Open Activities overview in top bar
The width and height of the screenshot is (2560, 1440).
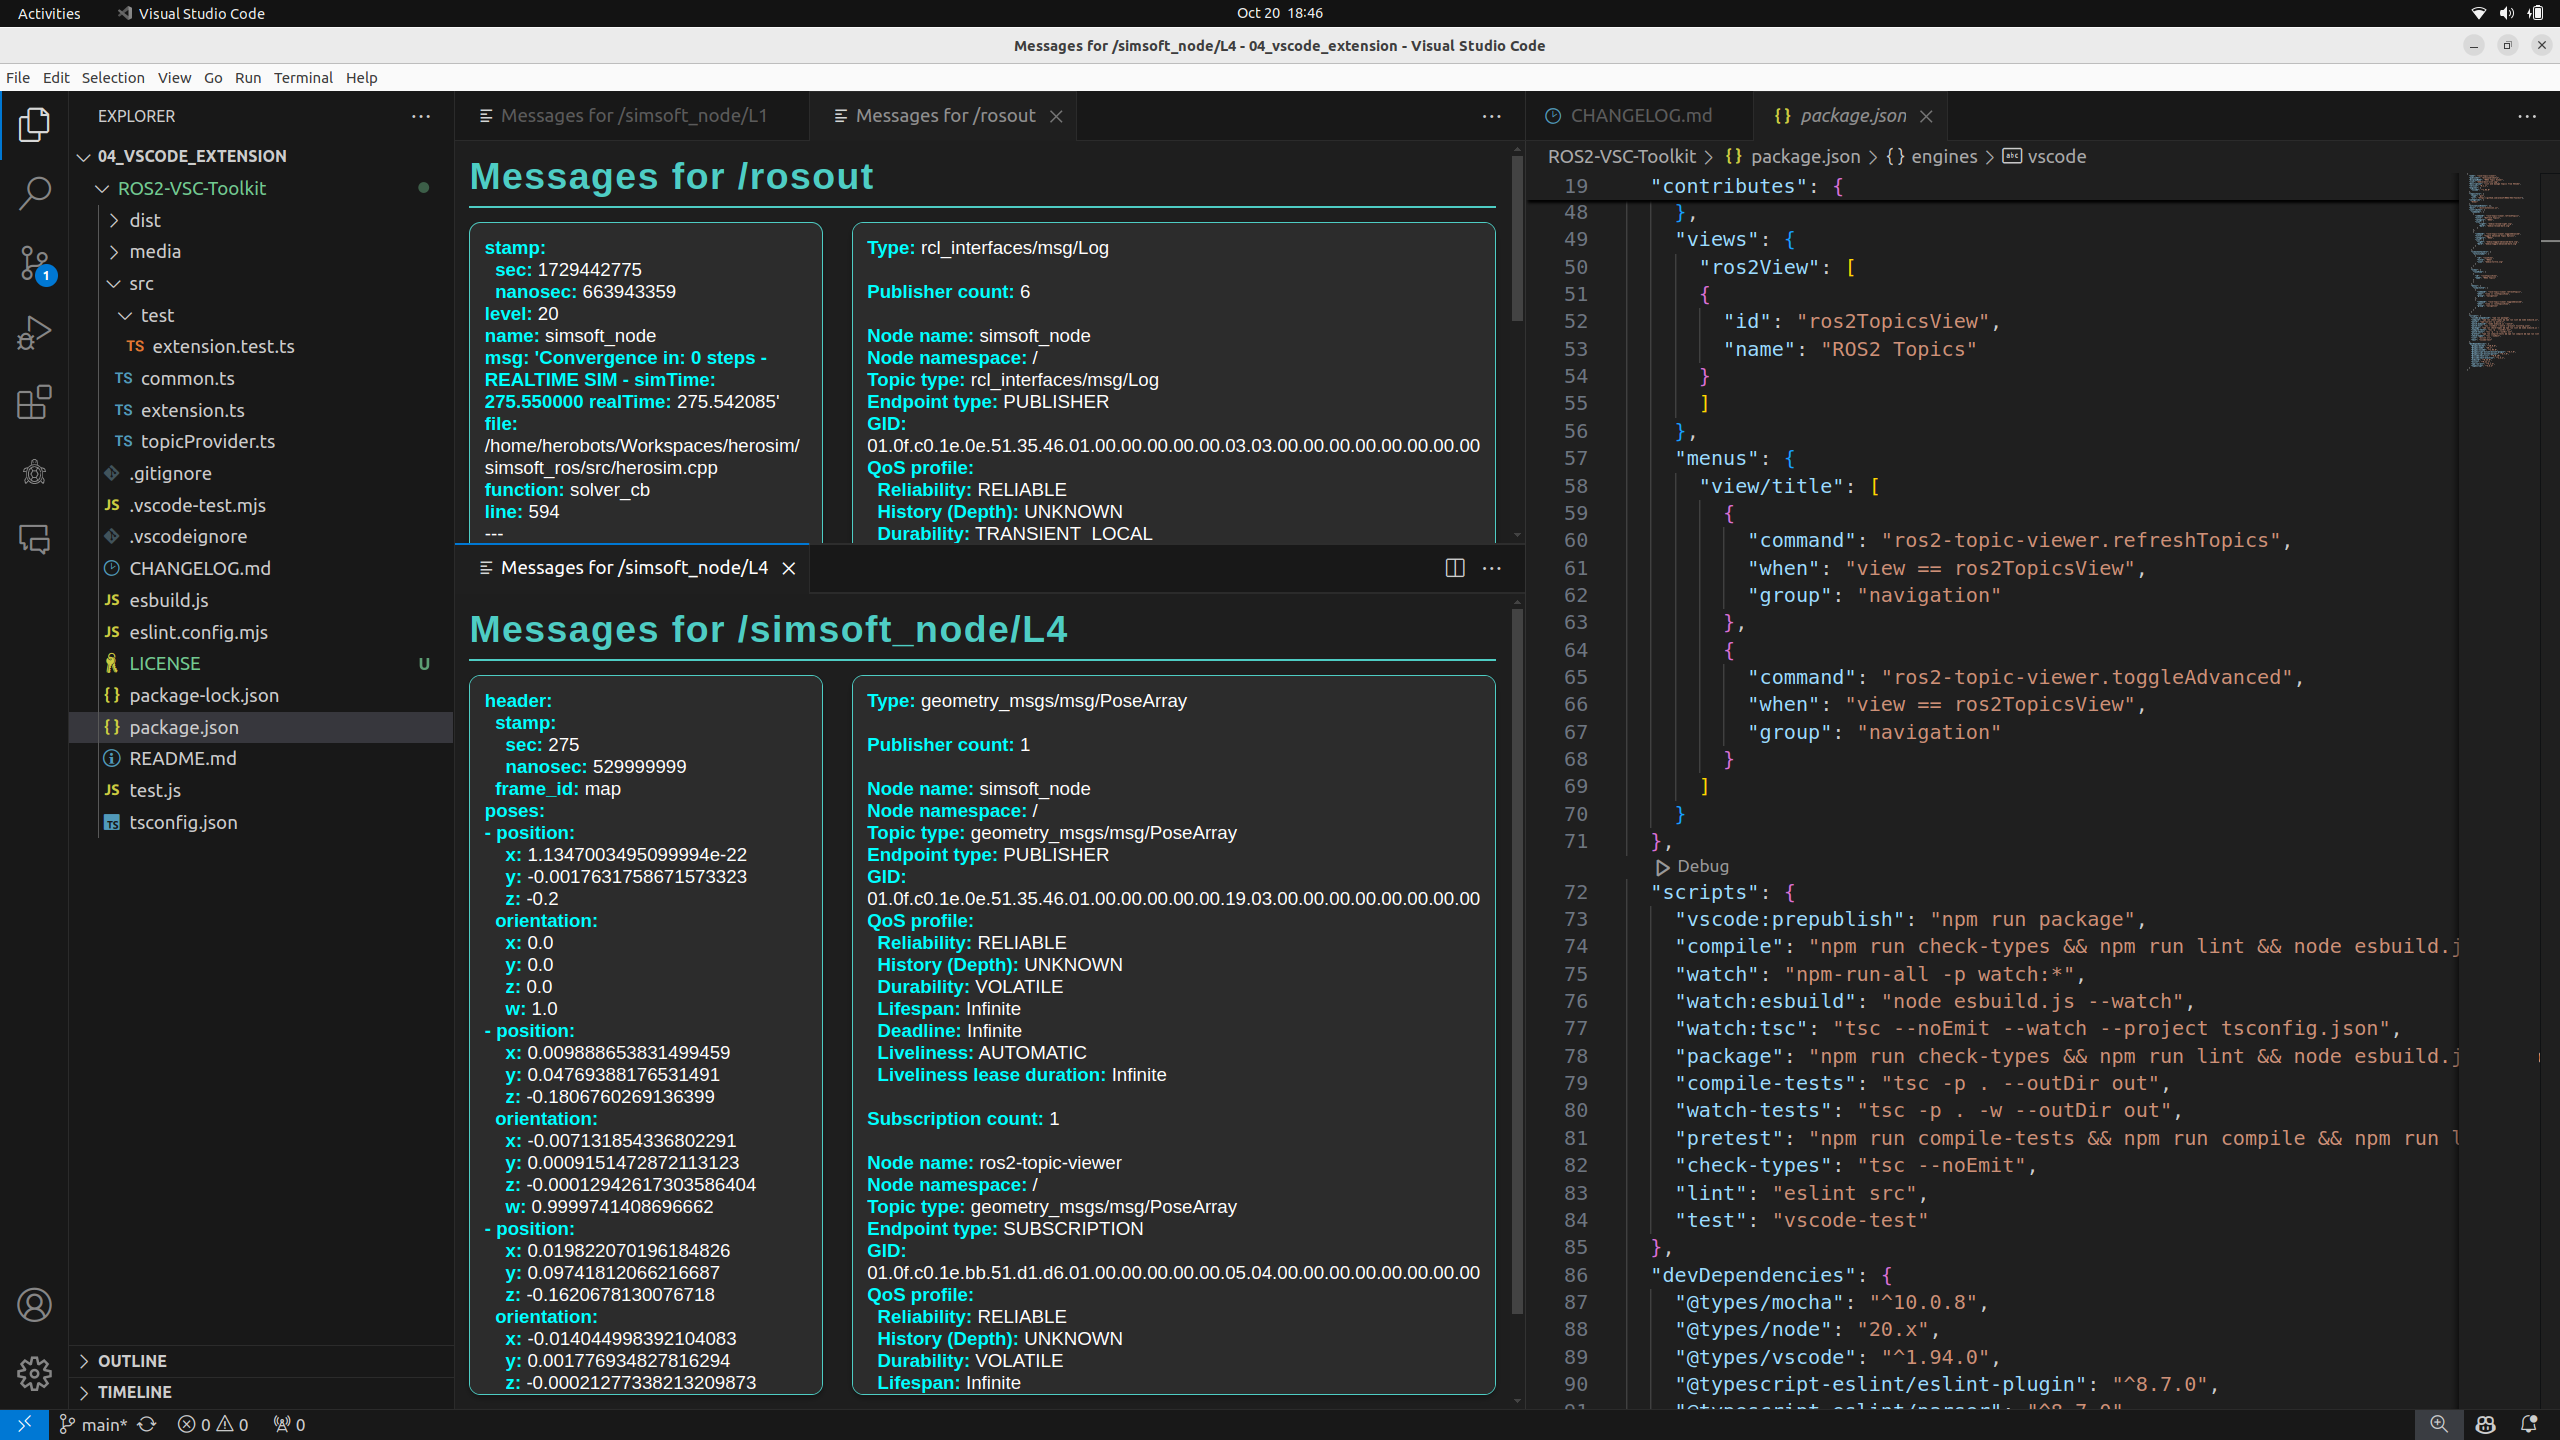[49, 13]
